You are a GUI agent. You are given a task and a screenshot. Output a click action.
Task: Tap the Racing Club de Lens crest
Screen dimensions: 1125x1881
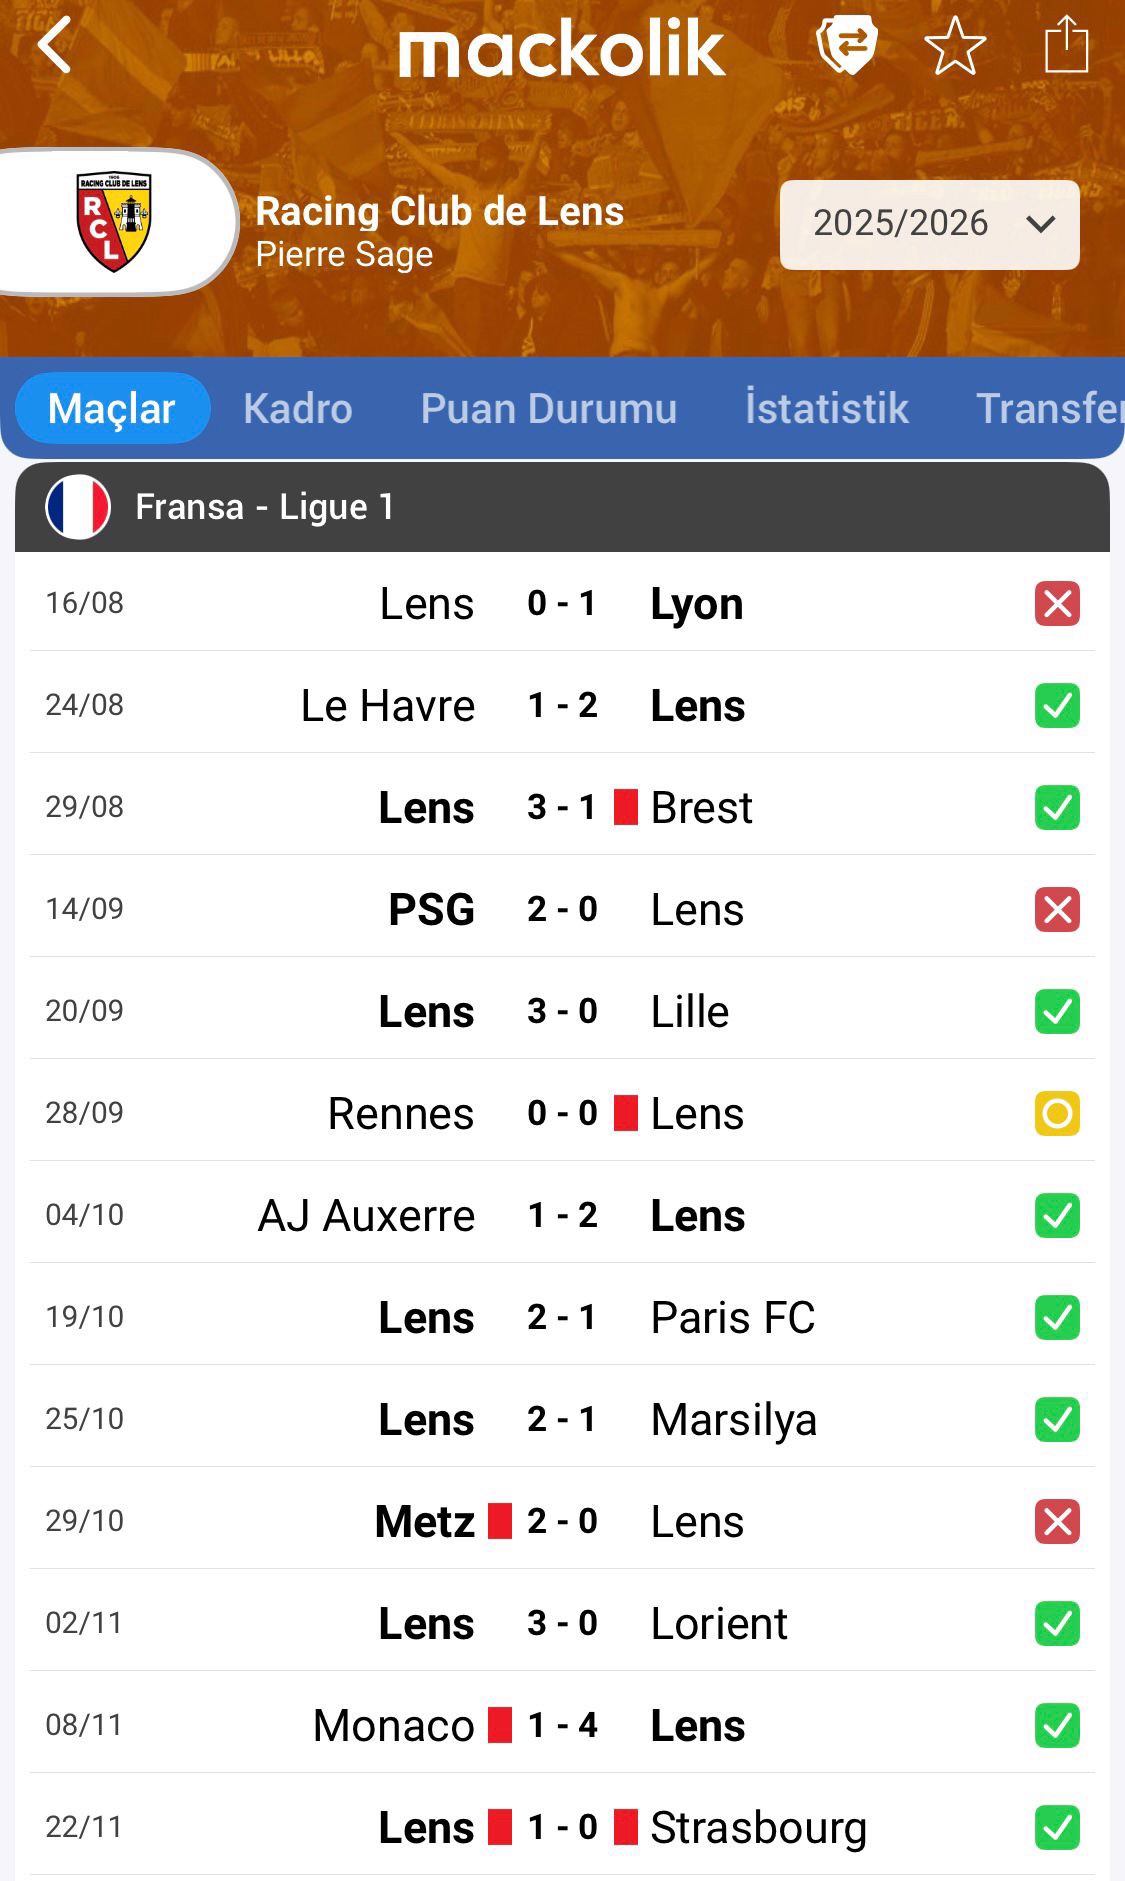tap(114, 221)
